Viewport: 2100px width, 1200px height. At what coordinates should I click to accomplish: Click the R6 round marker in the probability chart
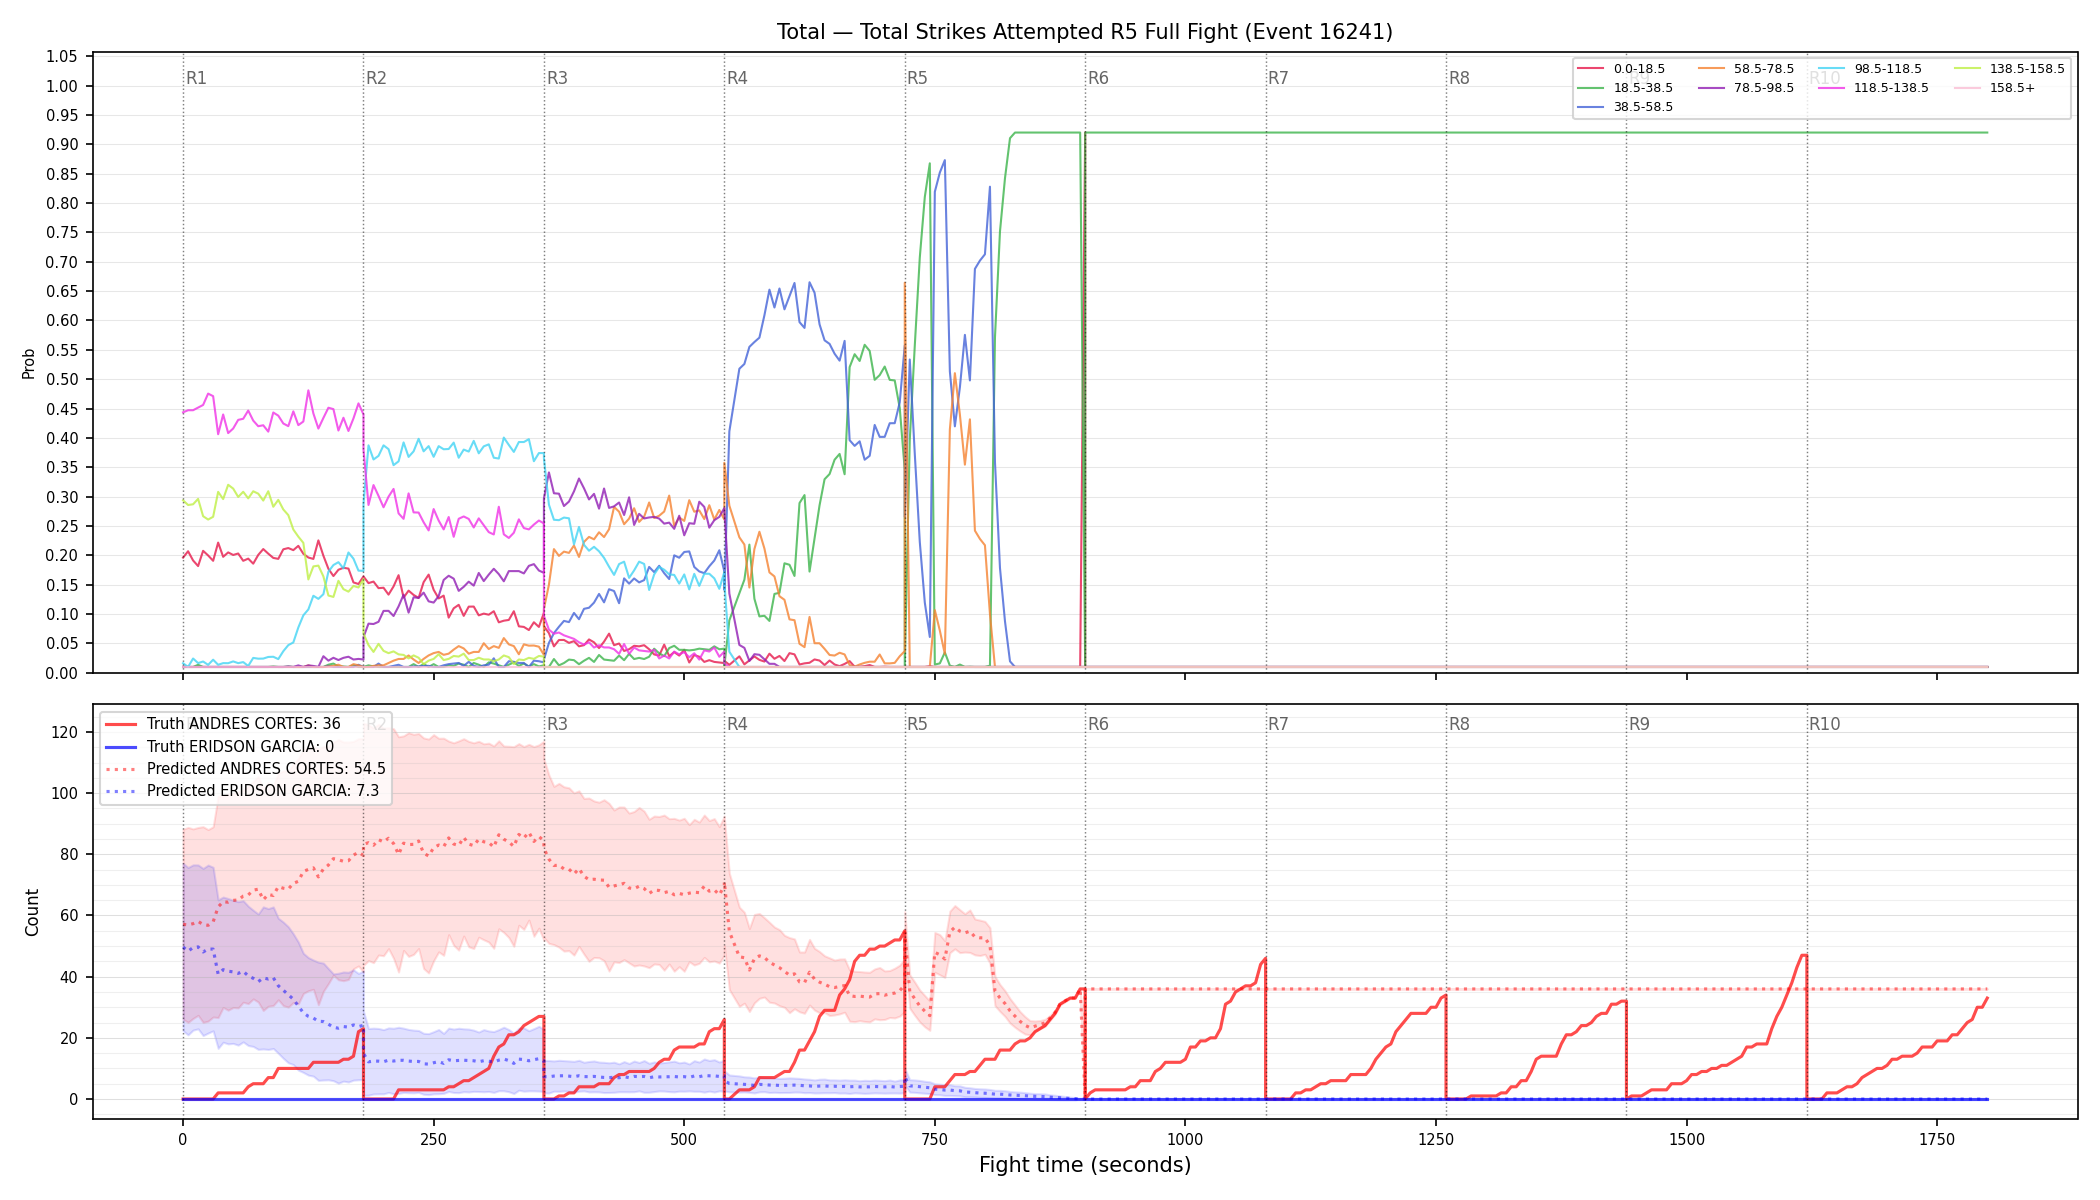[1098, 78]
